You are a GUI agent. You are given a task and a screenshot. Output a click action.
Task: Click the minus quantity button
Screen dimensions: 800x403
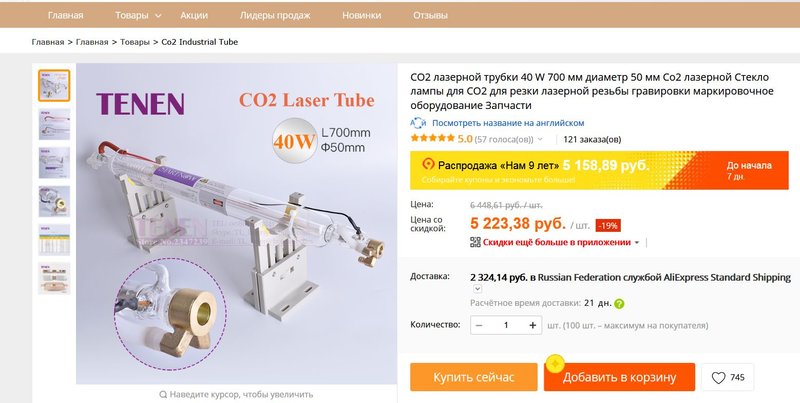[x=480, y=325]
